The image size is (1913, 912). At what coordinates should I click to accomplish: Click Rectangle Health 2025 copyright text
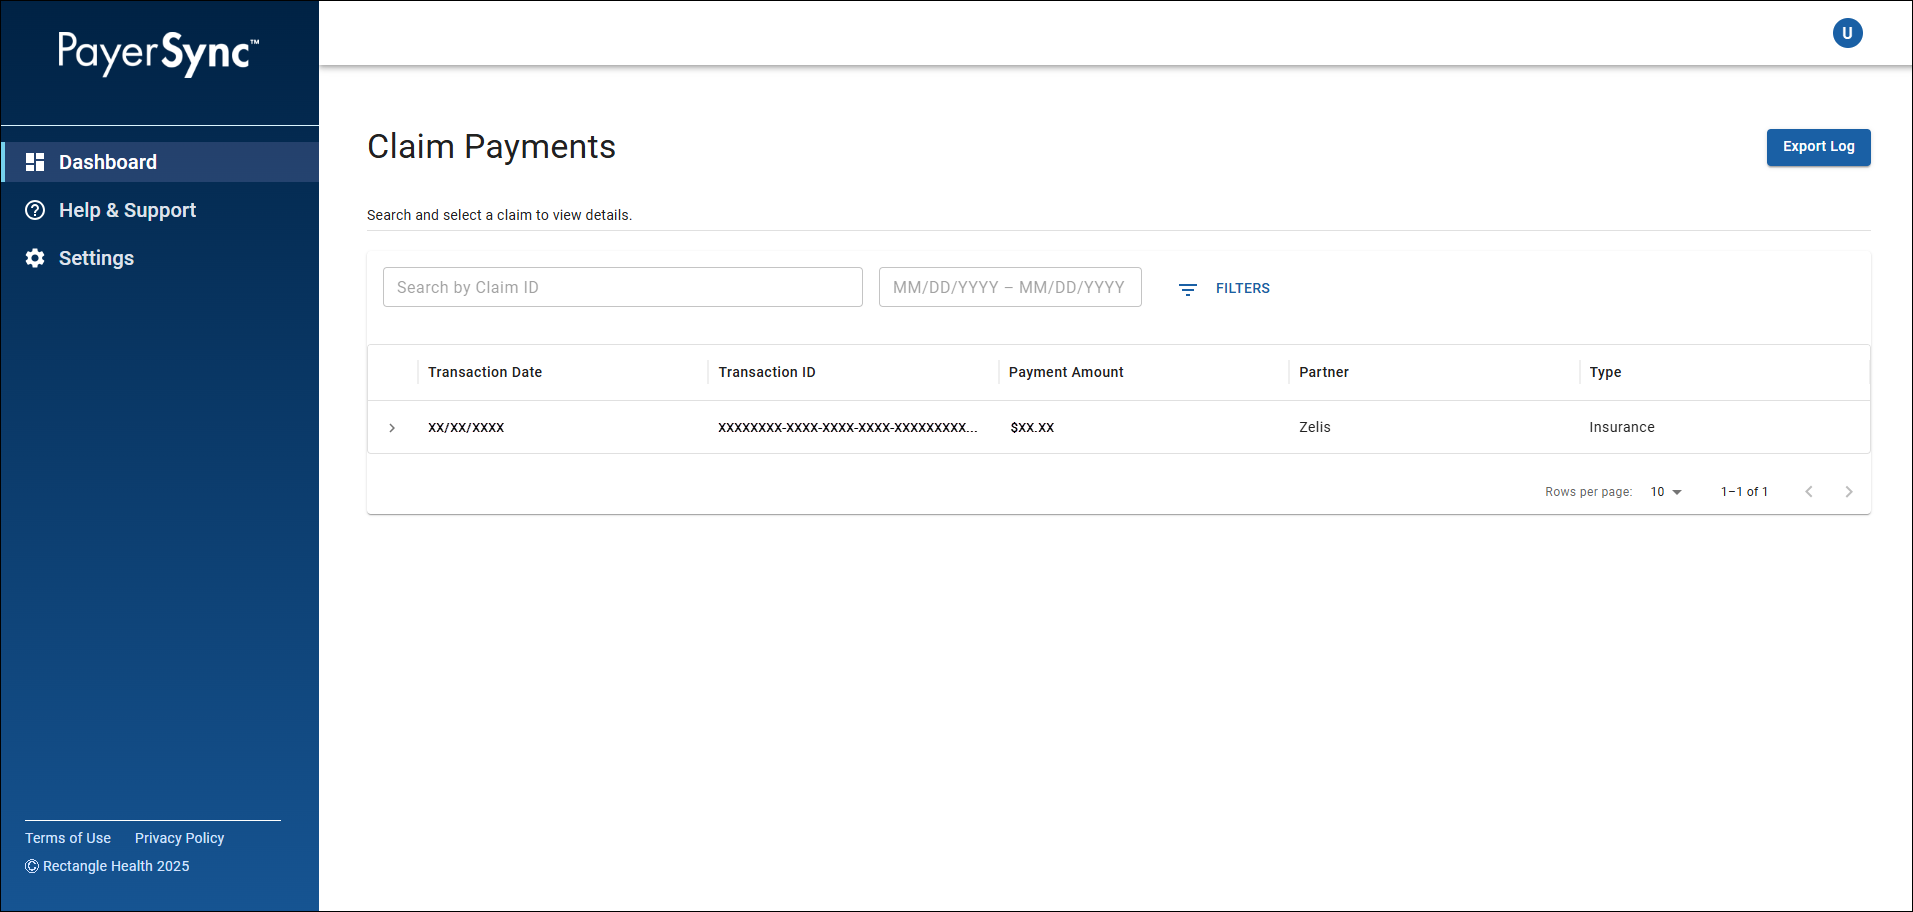[x=107, y=866]
